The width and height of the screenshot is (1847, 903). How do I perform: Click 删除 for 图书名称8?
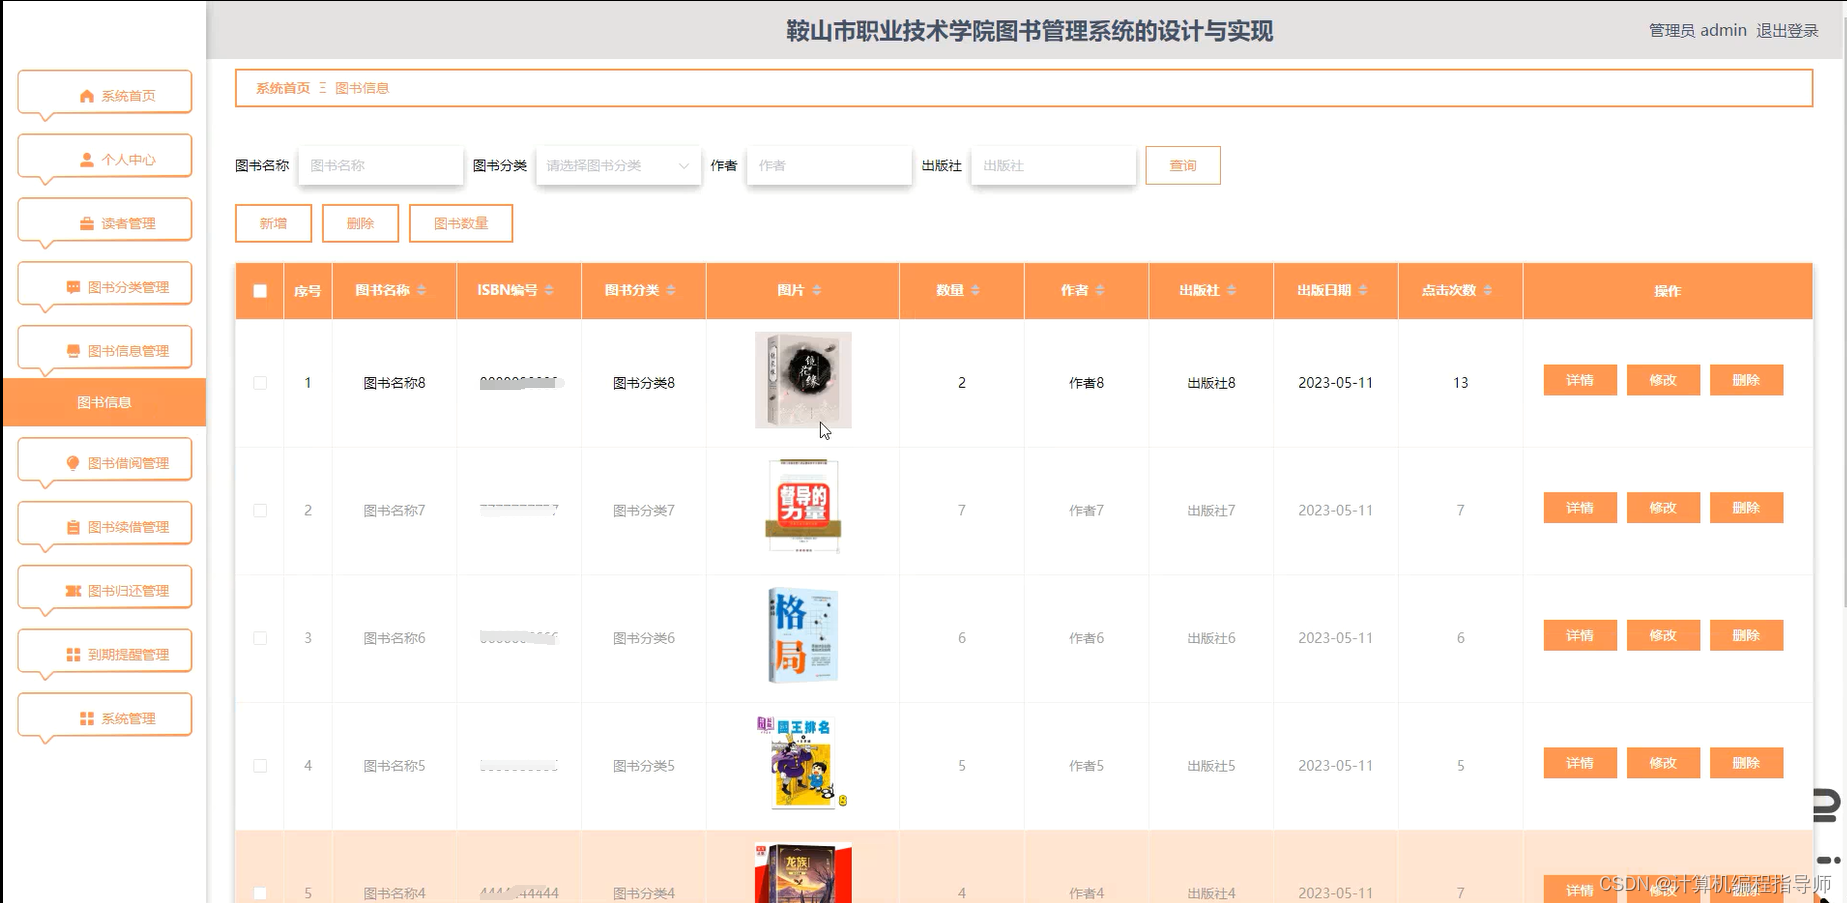(x=1746, y=380)
